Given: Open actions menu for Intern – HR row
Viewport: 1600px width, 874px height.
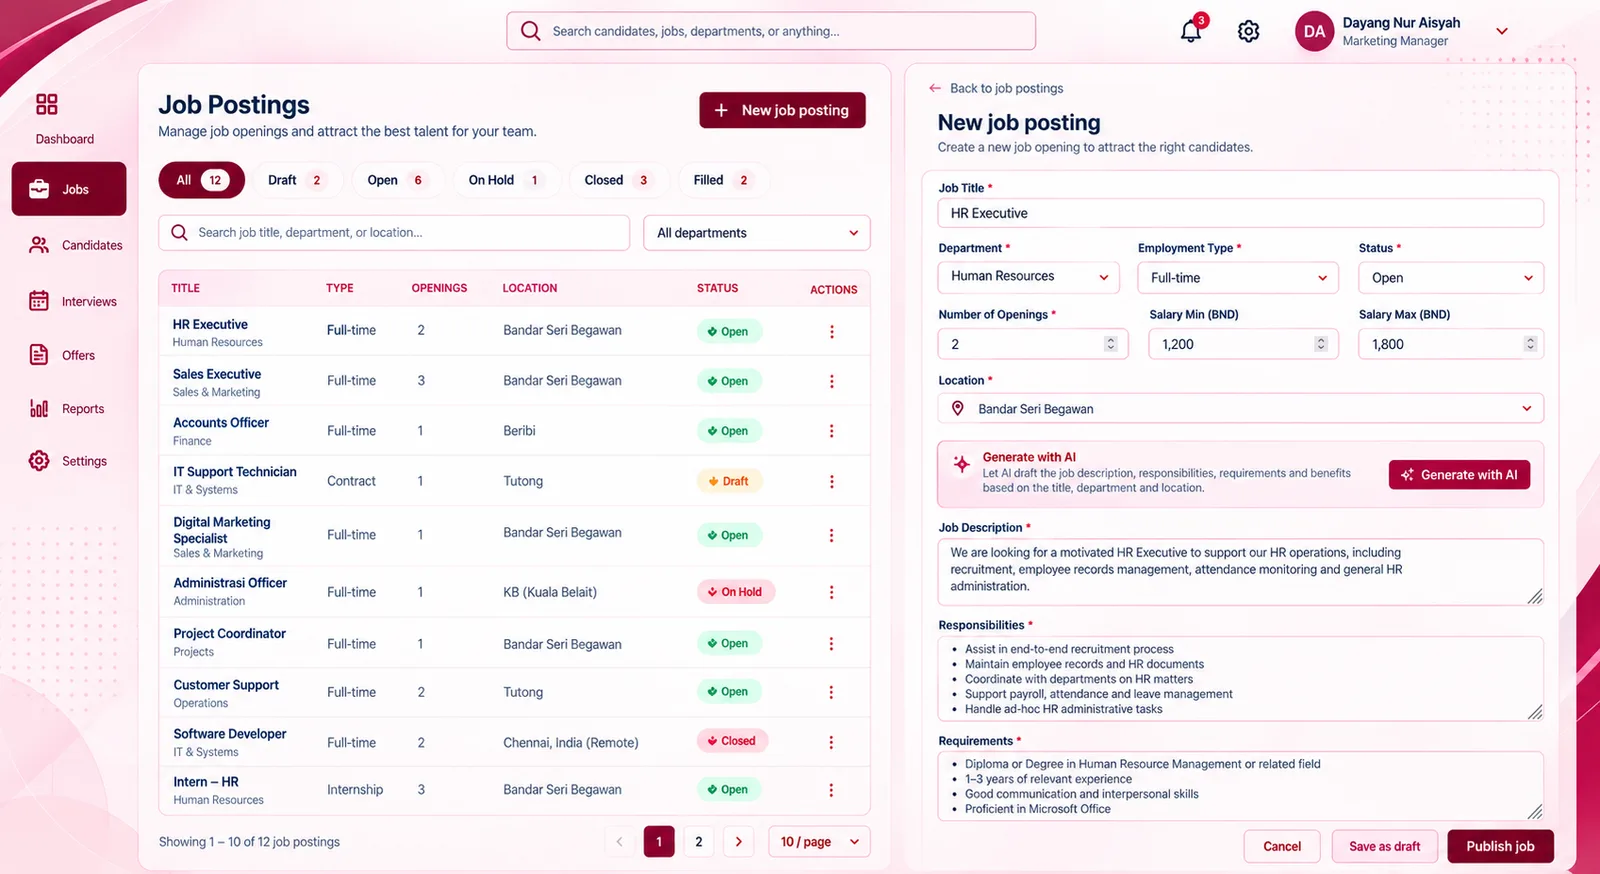Looking at the screenshot, I should coord(831,790).
